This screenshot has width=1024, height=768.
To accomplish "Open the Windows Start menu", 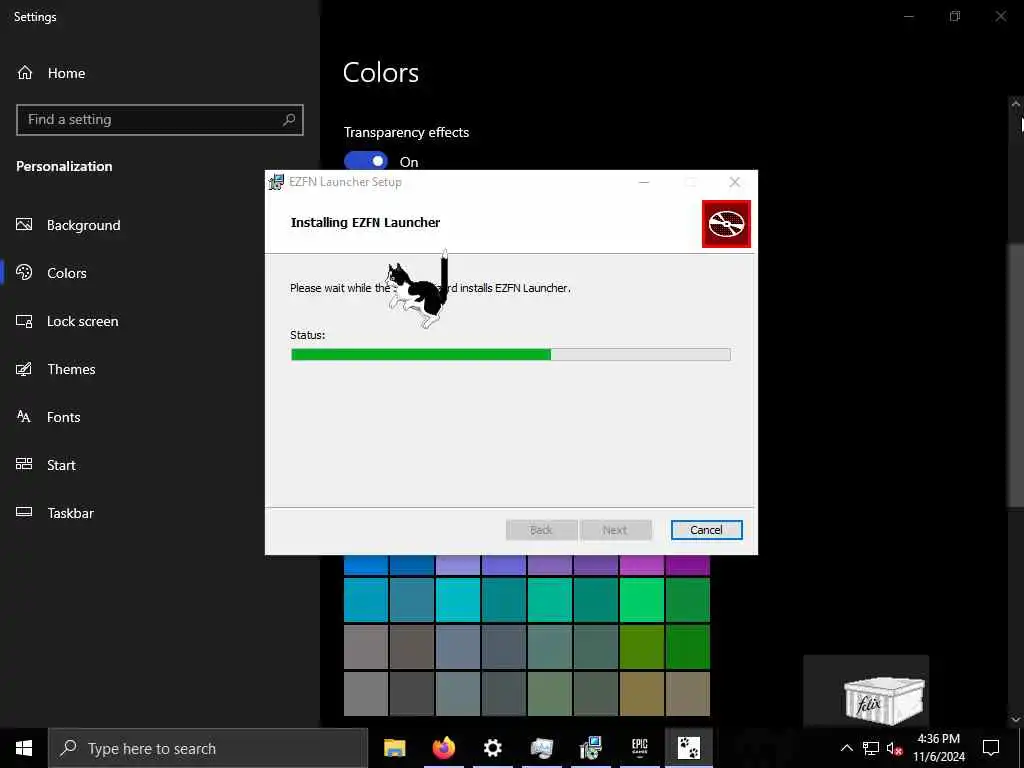I will 24,748.
